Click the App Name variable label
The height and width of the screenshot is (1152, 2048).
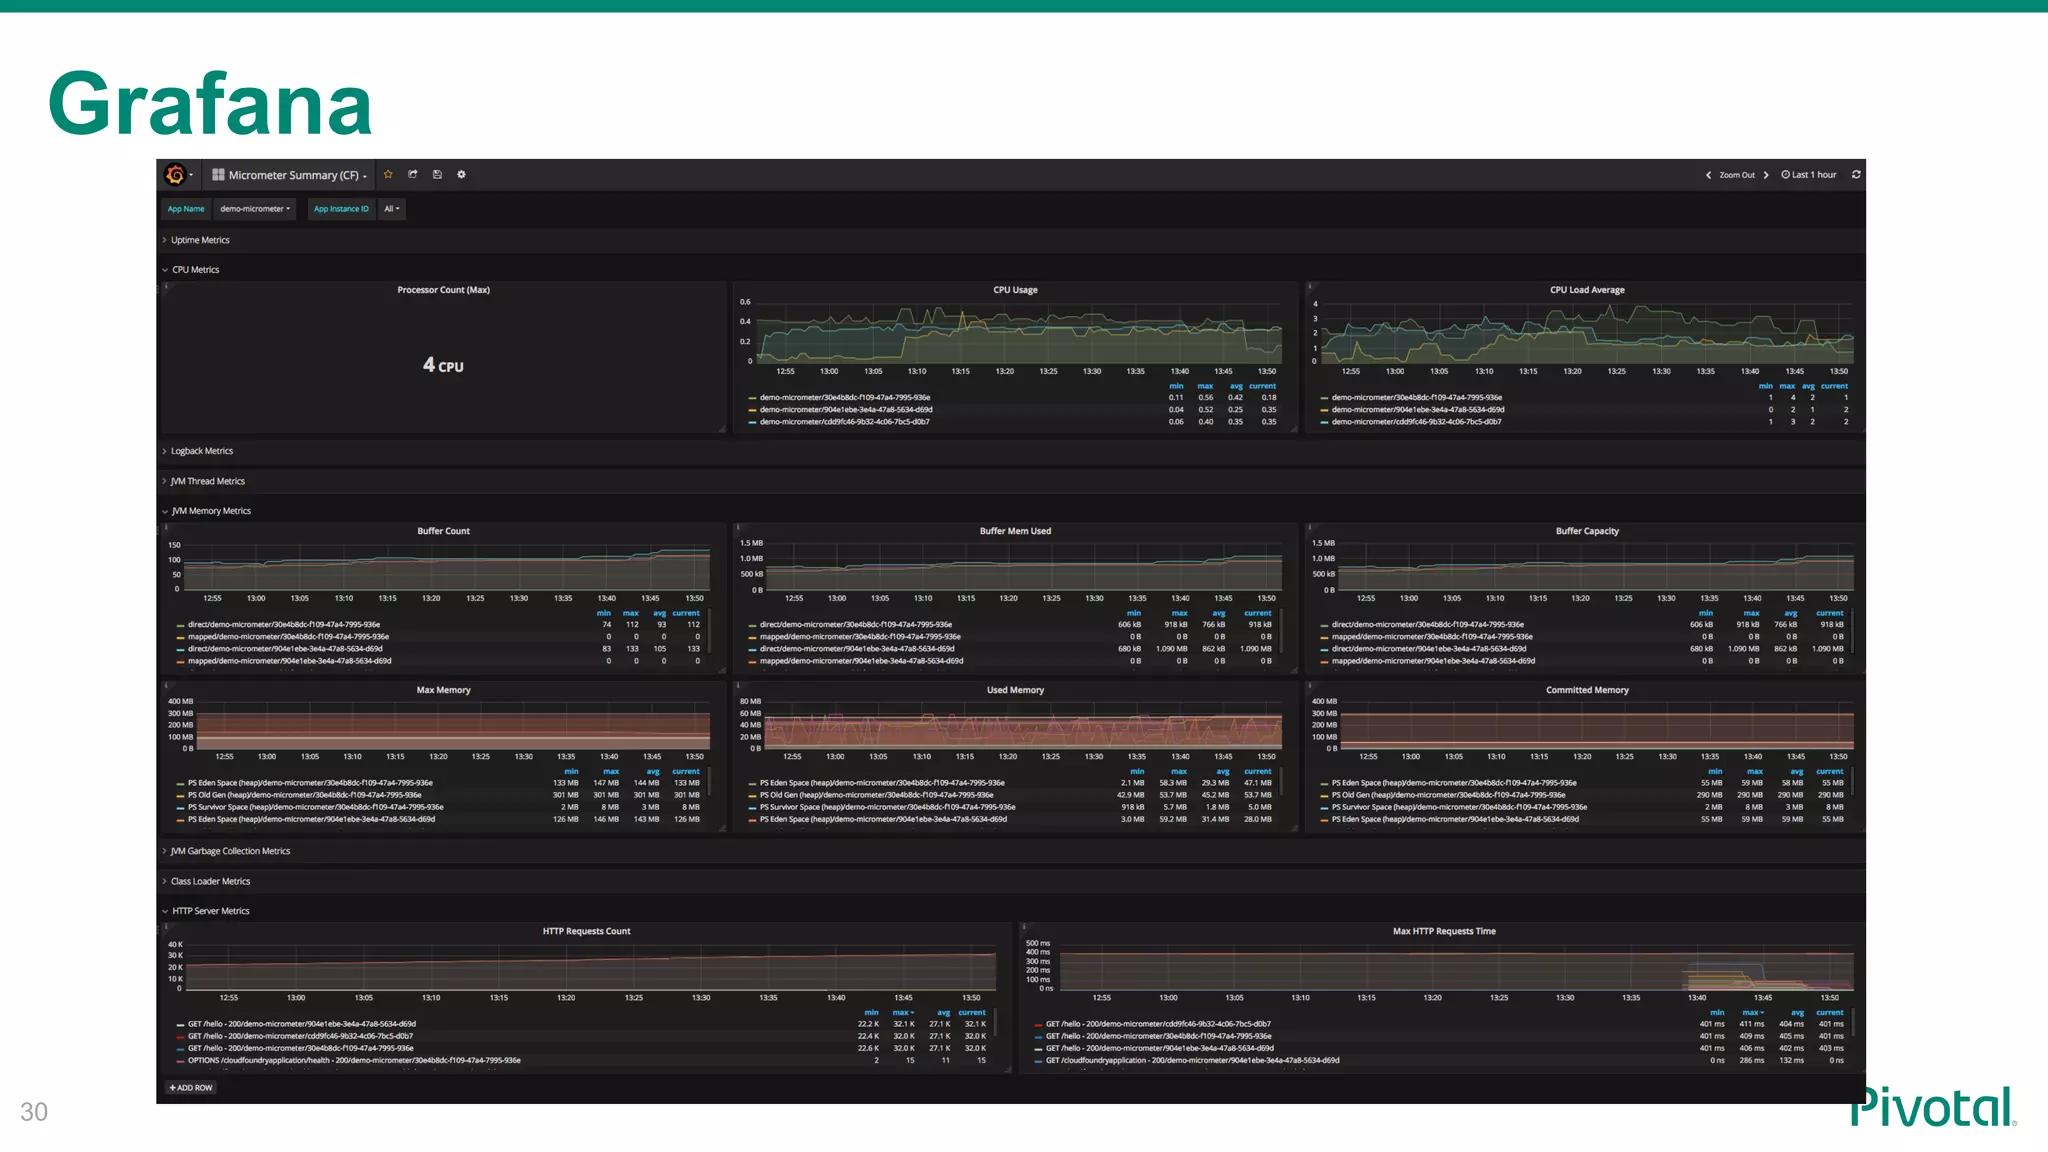point(186,209)
